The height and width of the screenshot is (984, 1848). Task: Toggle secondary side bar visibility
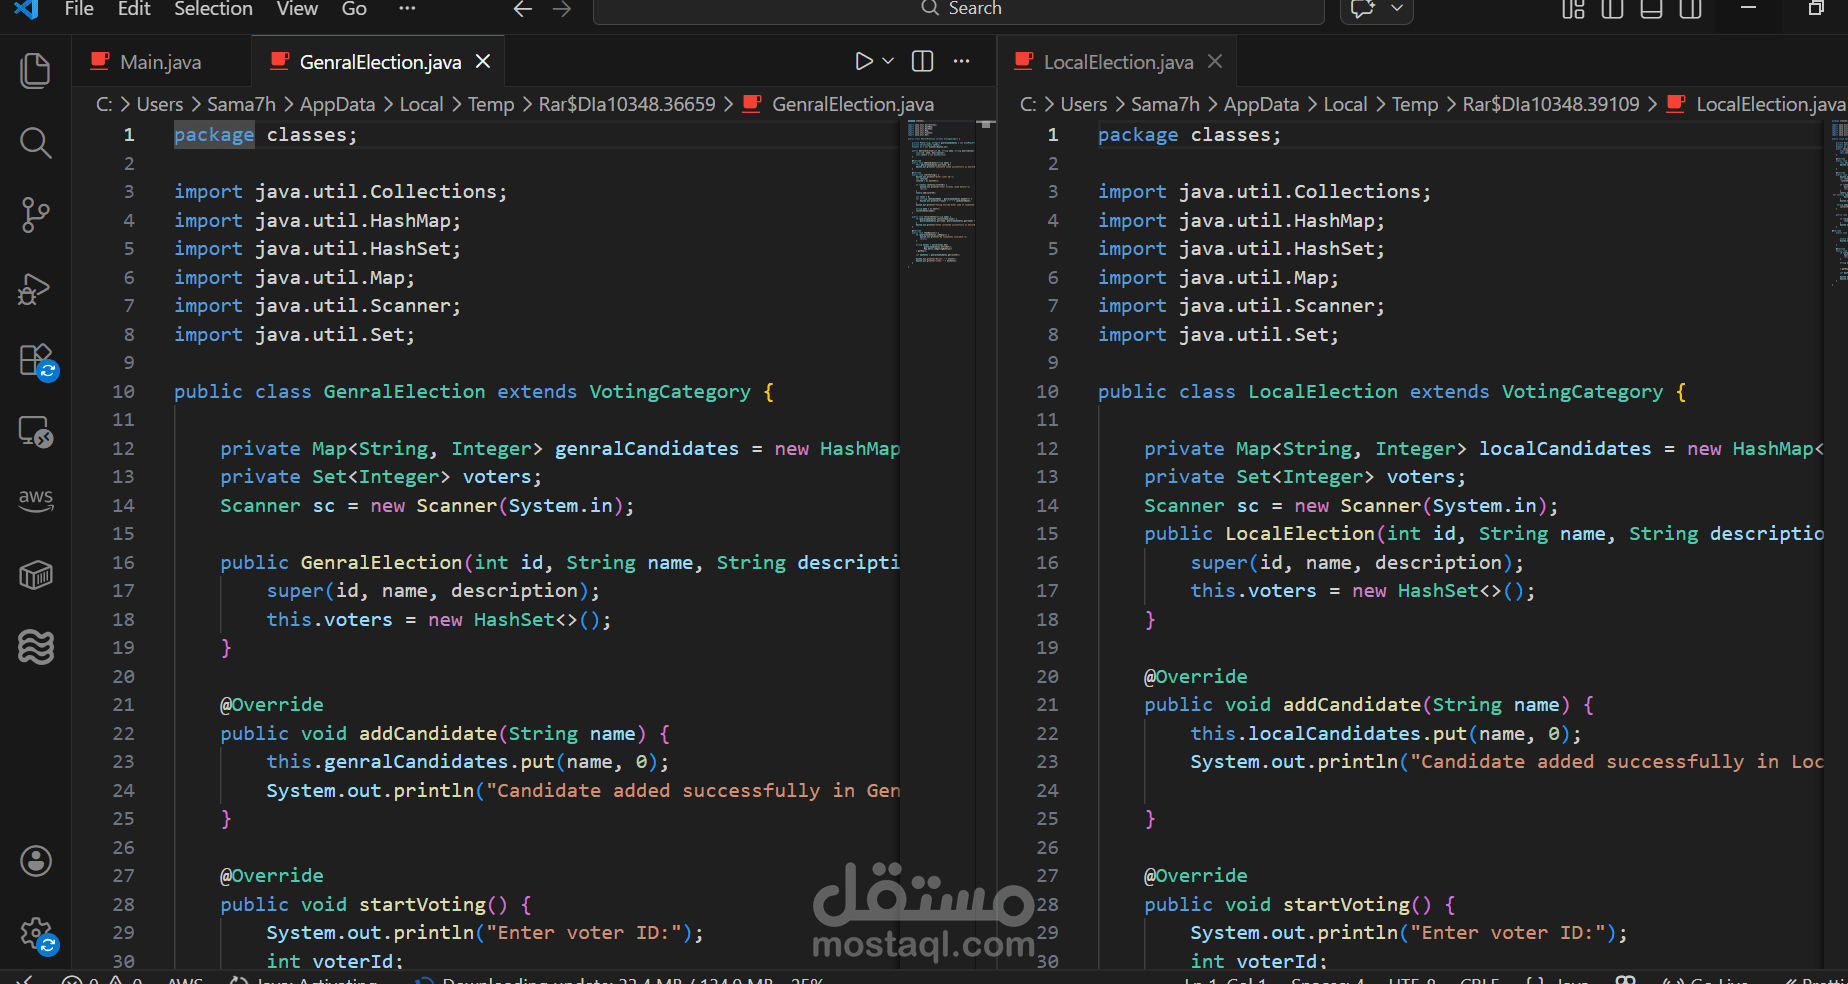click(x=1690, y=10)
